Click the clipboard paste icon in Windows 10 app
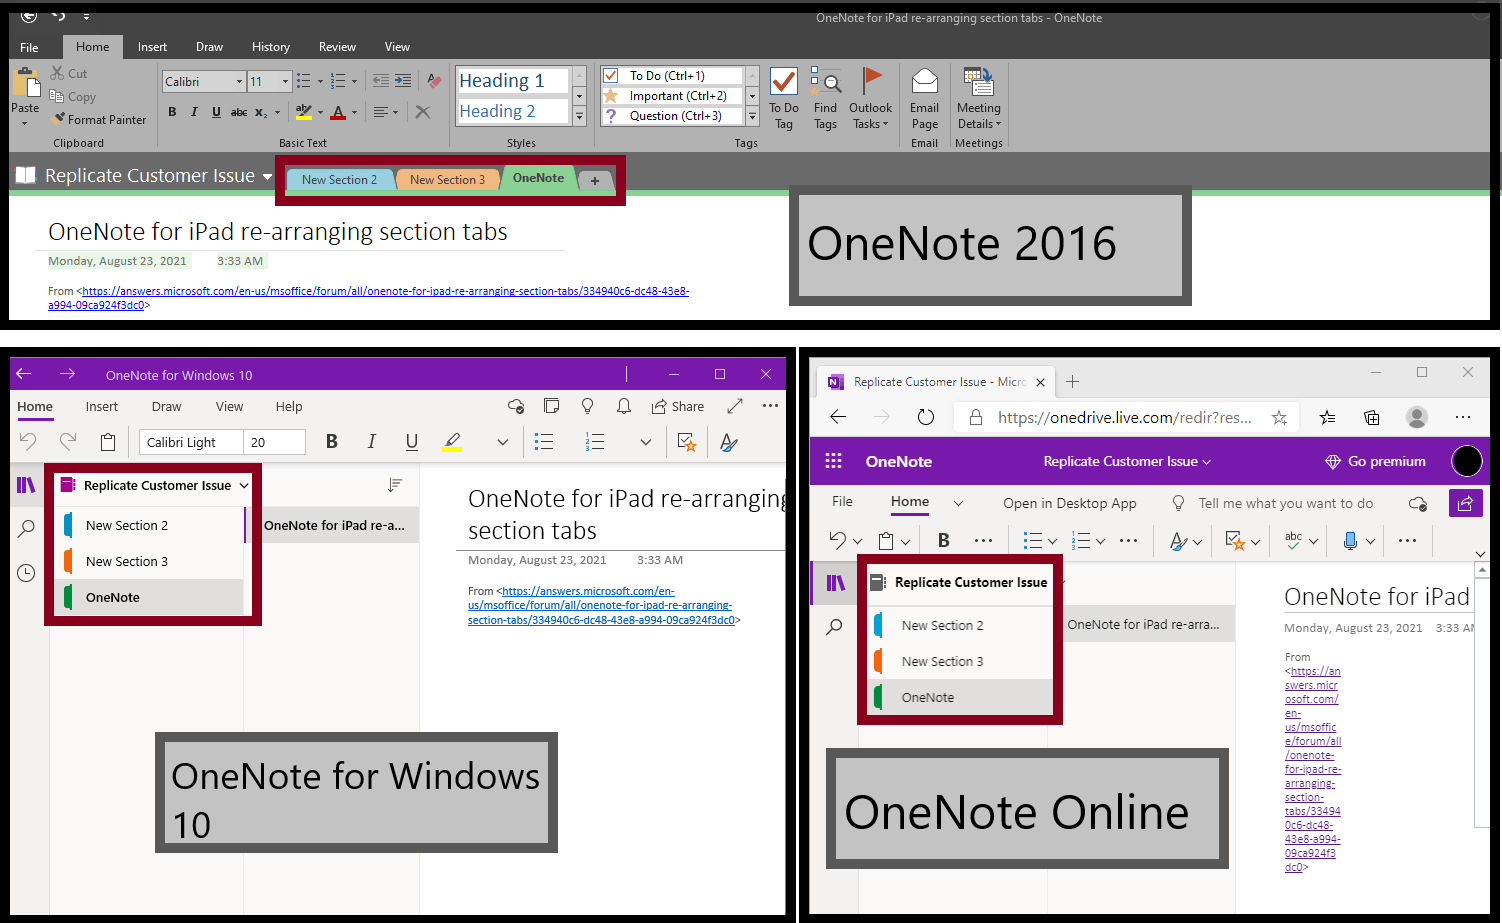 coord(108,442)
